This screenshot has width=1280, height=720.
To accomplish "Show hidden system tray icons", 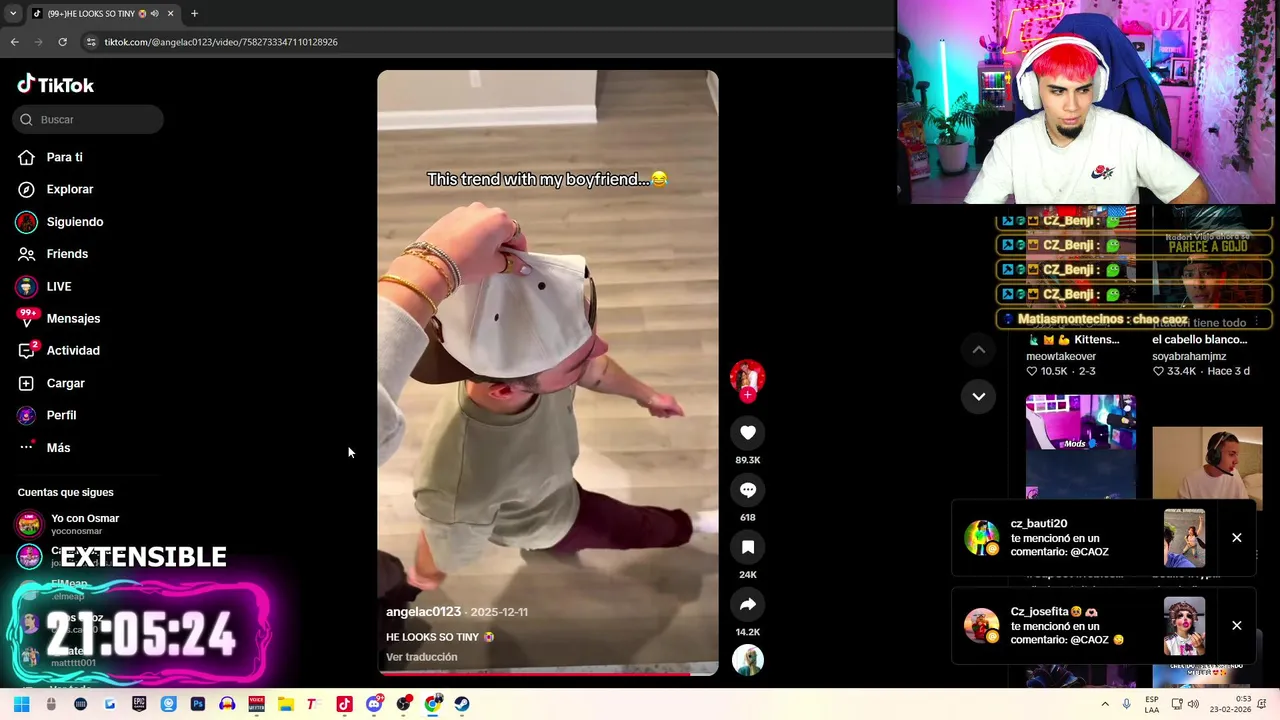I will (1105, 704).
